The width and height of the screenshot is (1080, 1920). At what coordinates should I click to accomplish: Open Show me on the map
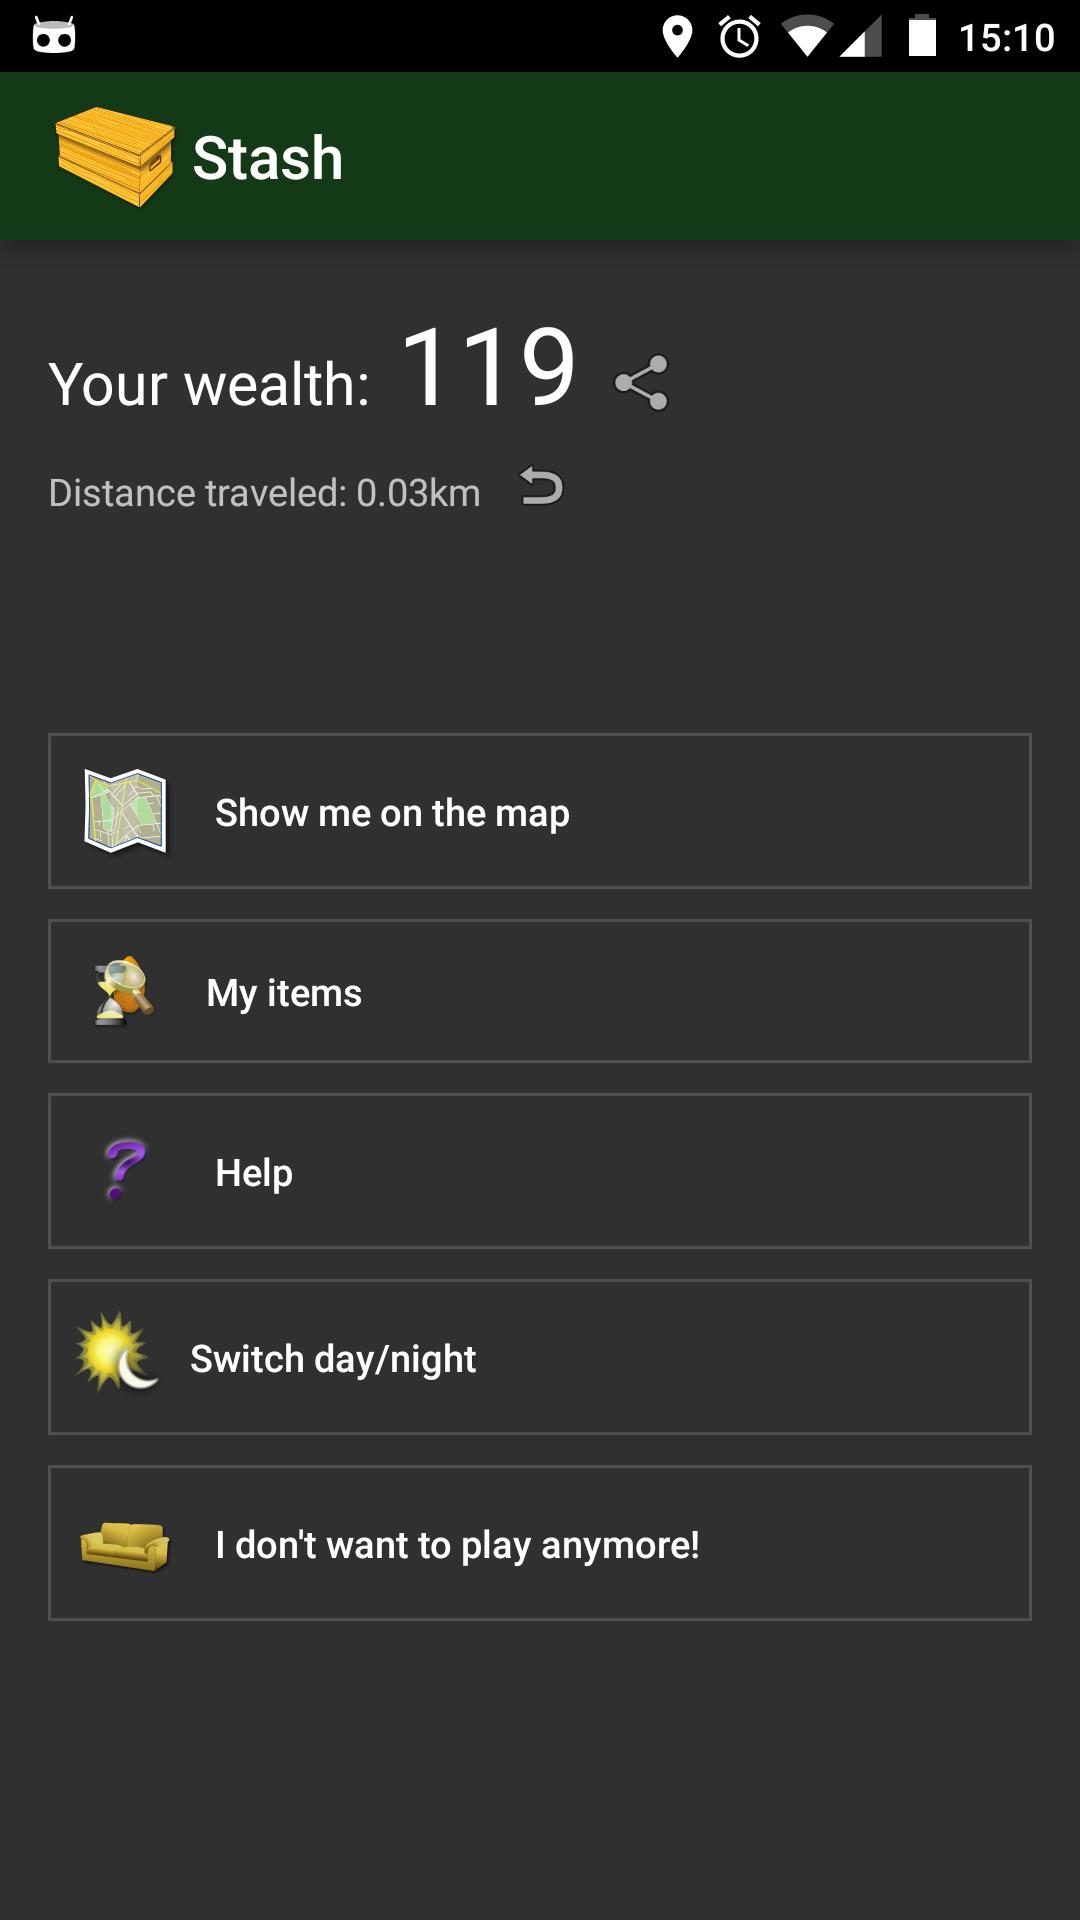click(392, 813)
